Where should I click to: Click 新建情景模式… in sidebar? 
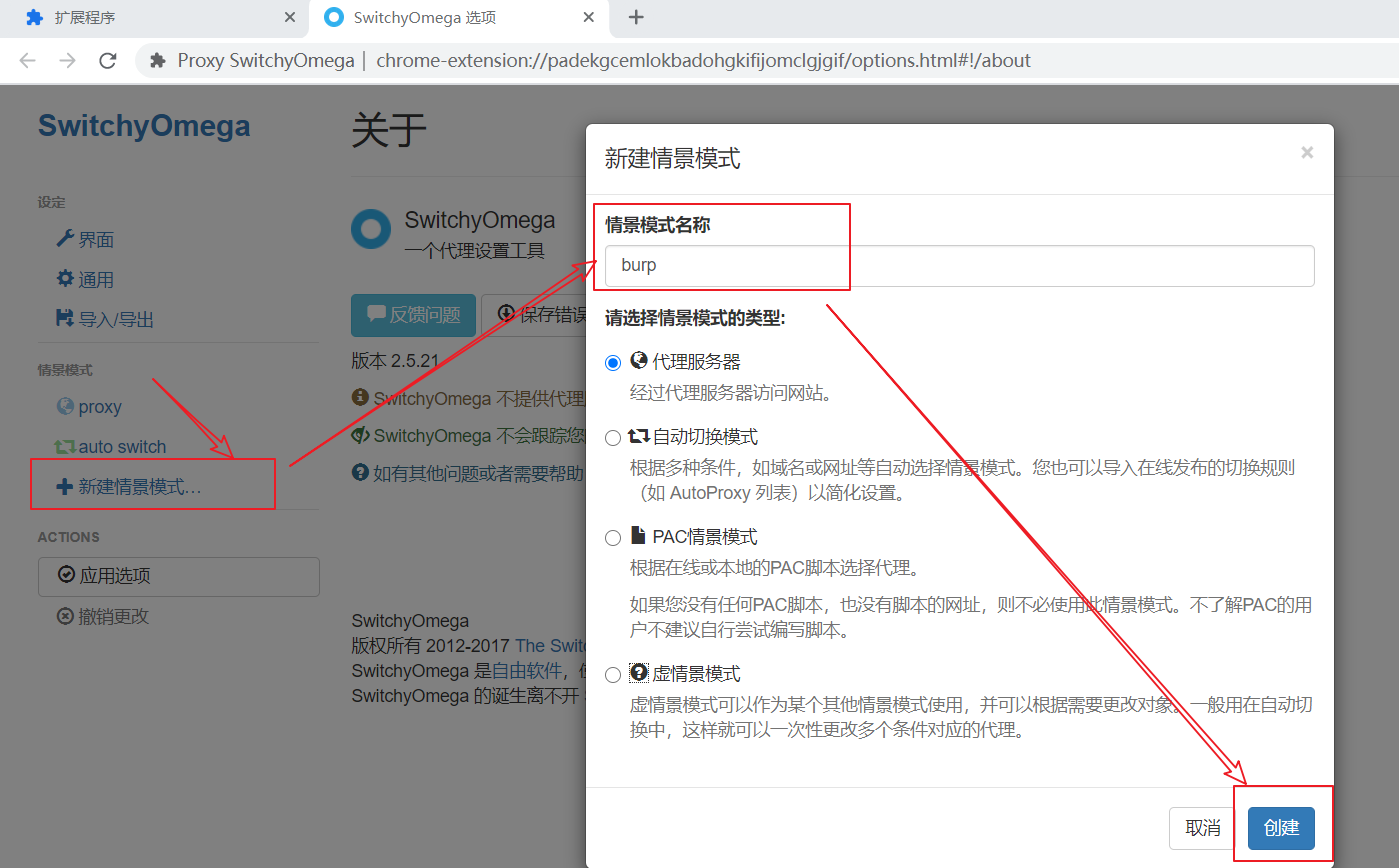pyautogui.click(x=129, y=487)
